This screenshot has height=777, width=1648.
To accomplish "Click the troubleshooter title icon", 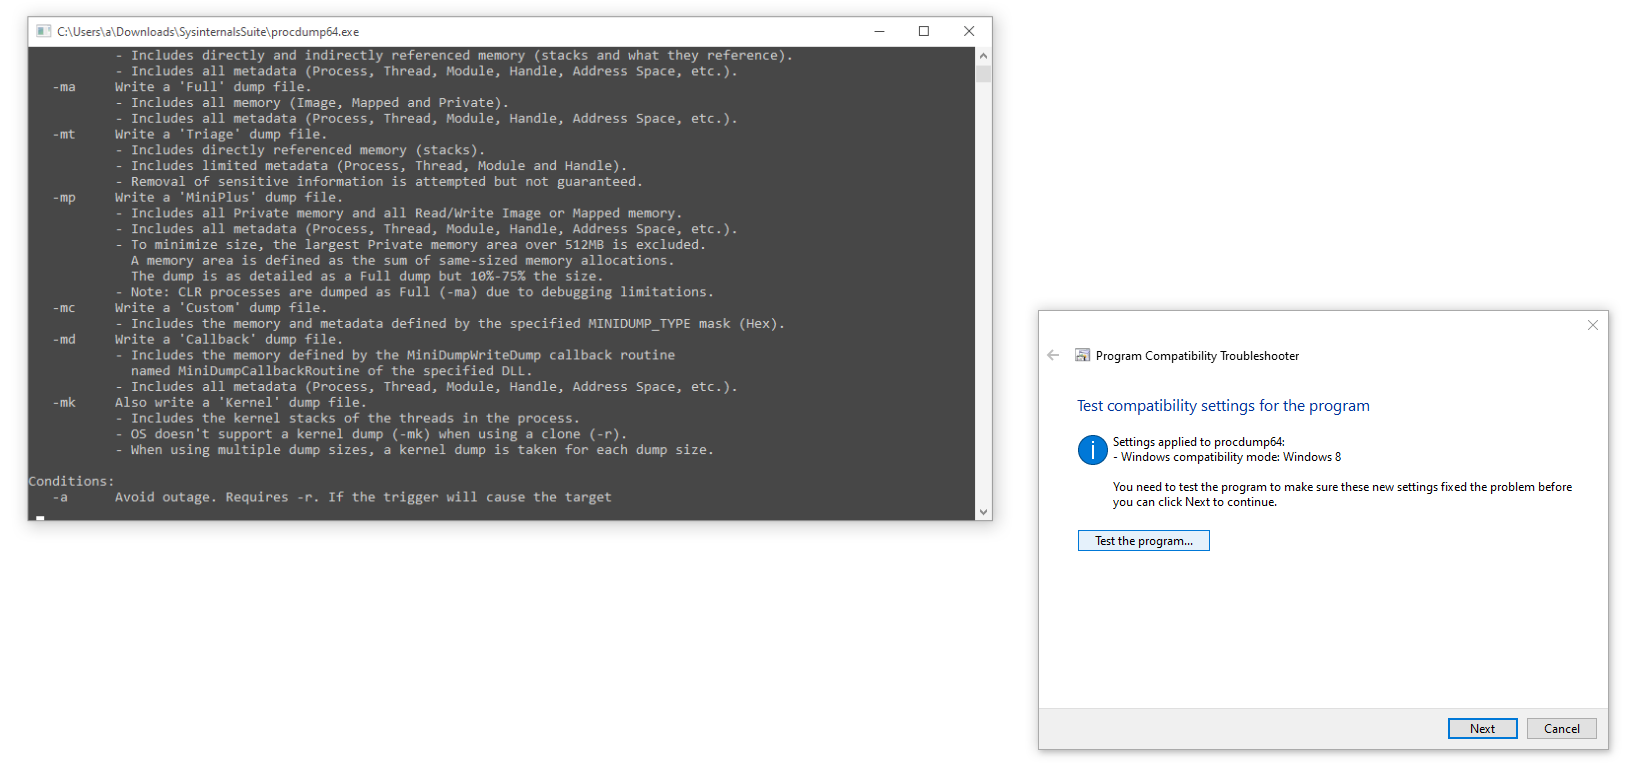I will click(1082, 355).
